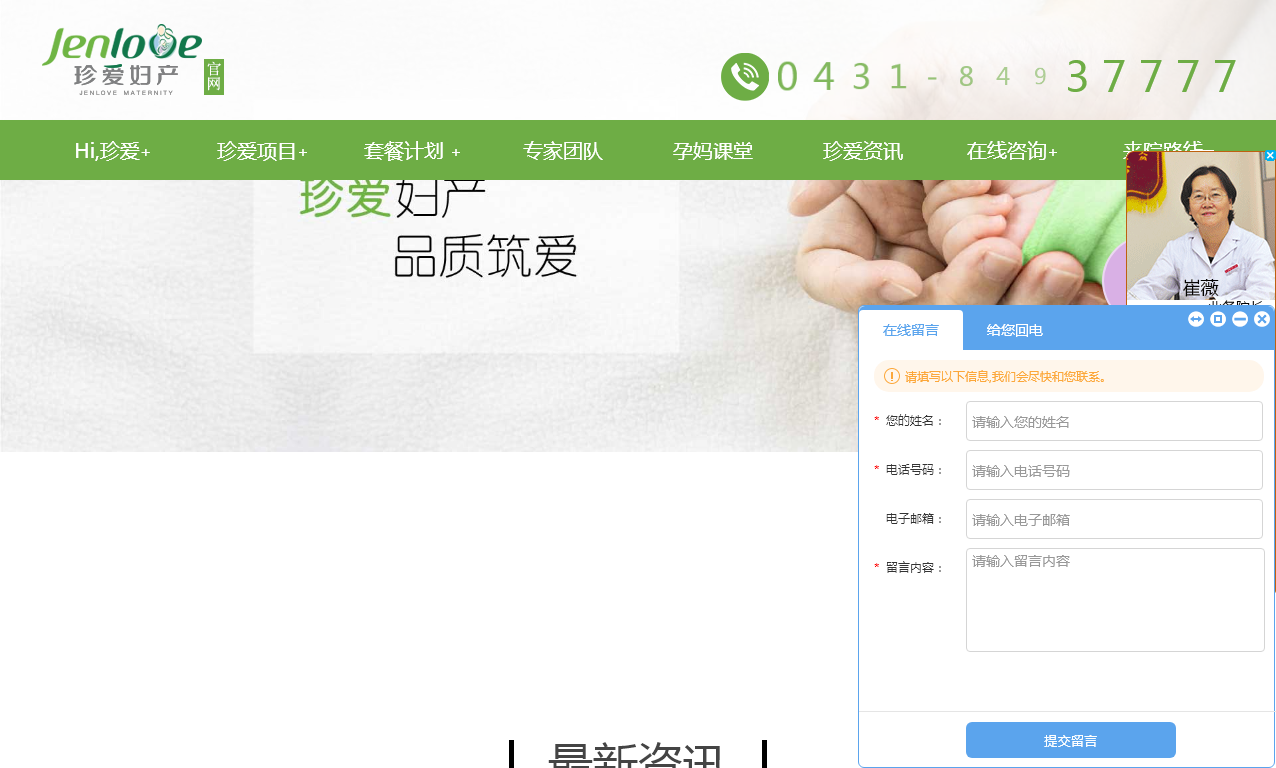Expand the Hi,珍爱+ menu
1276x768 pixels.
[112, 151]
